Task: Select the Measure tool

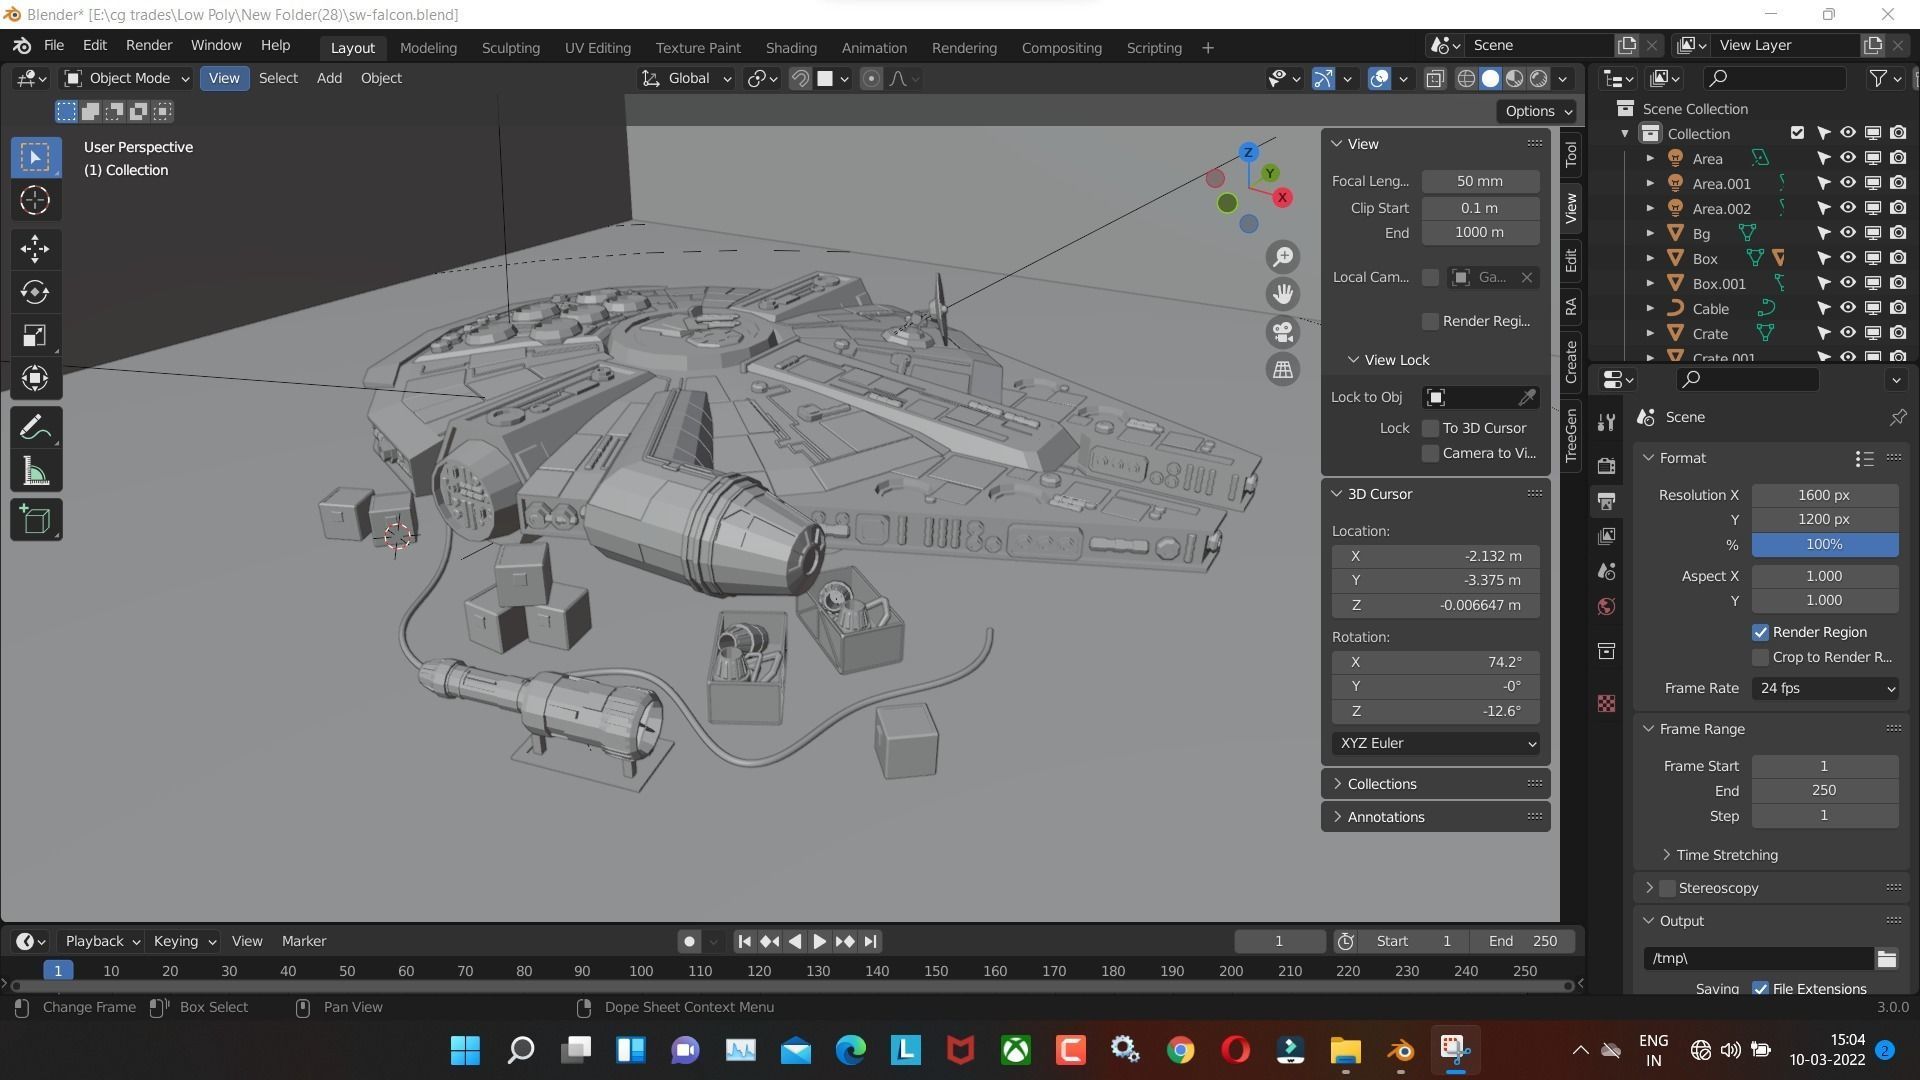Action: click(x=35, y=471)
